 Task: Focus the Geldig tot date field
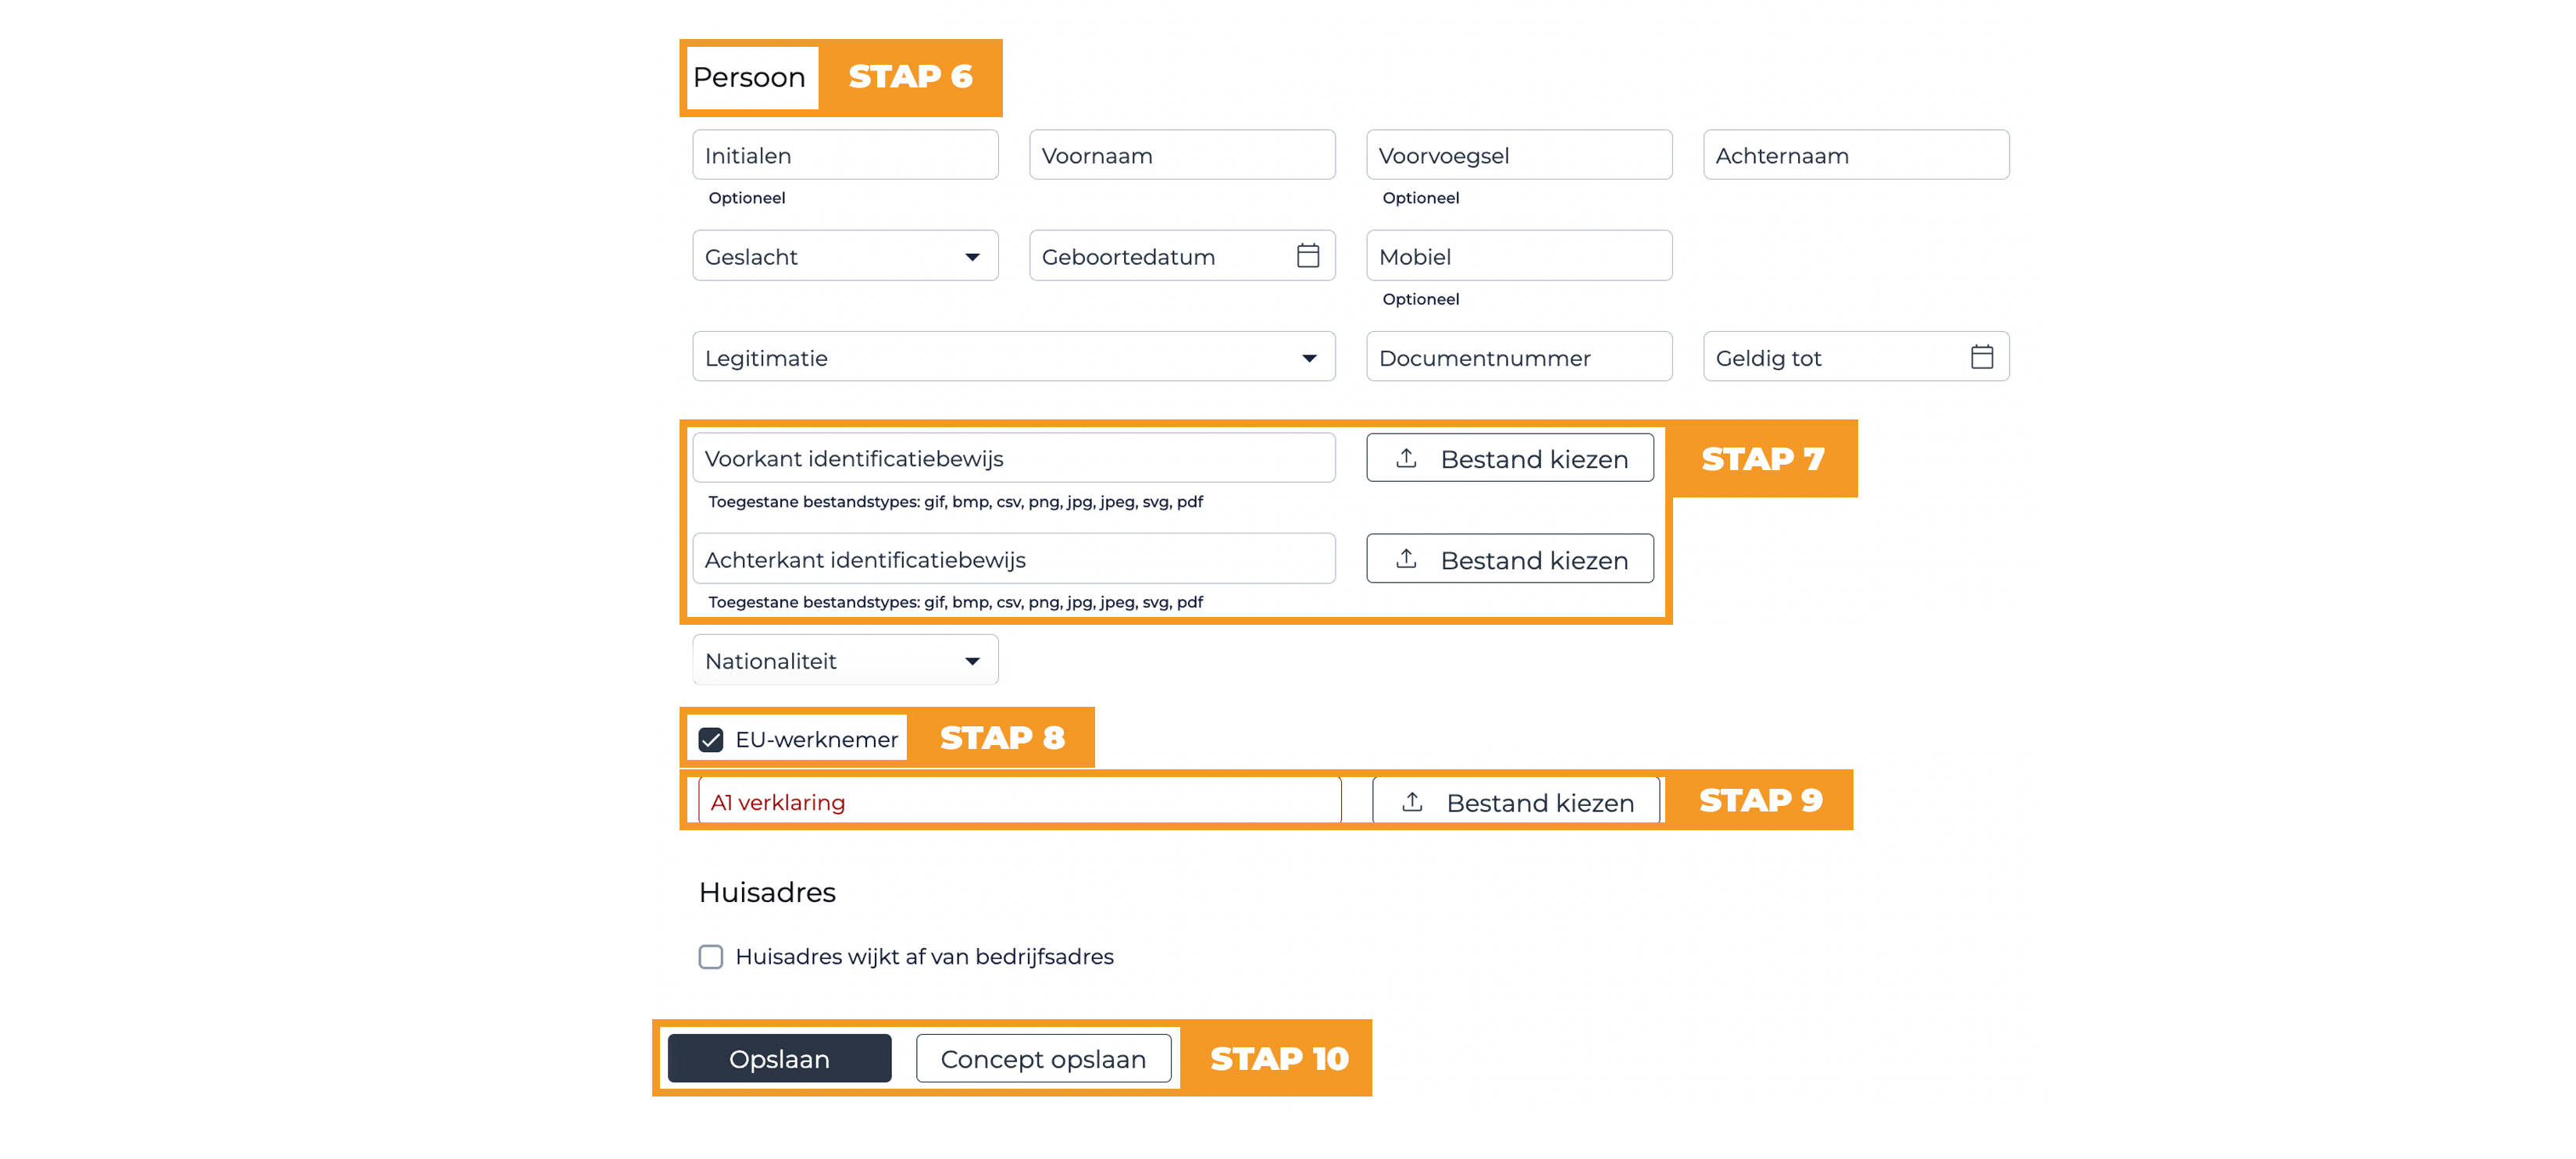pyautogui.click(x=1856, y=357)
